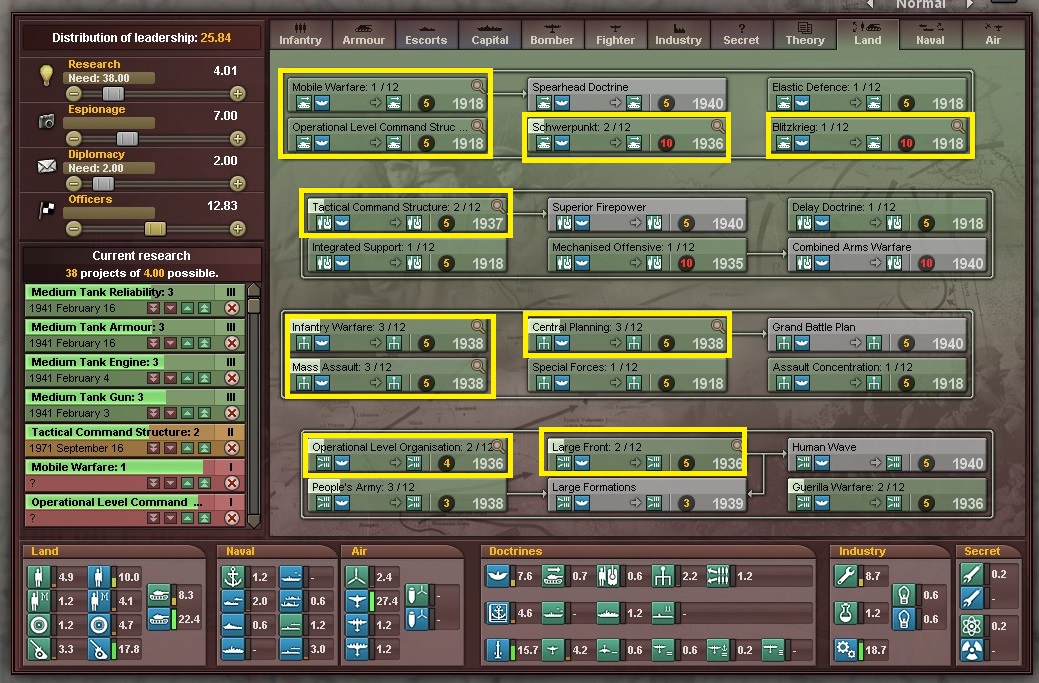The width and height of the screenshot is (1039, 683).
Task: Click the Diplomacy slider handle
Action: [x=103, y=184]
